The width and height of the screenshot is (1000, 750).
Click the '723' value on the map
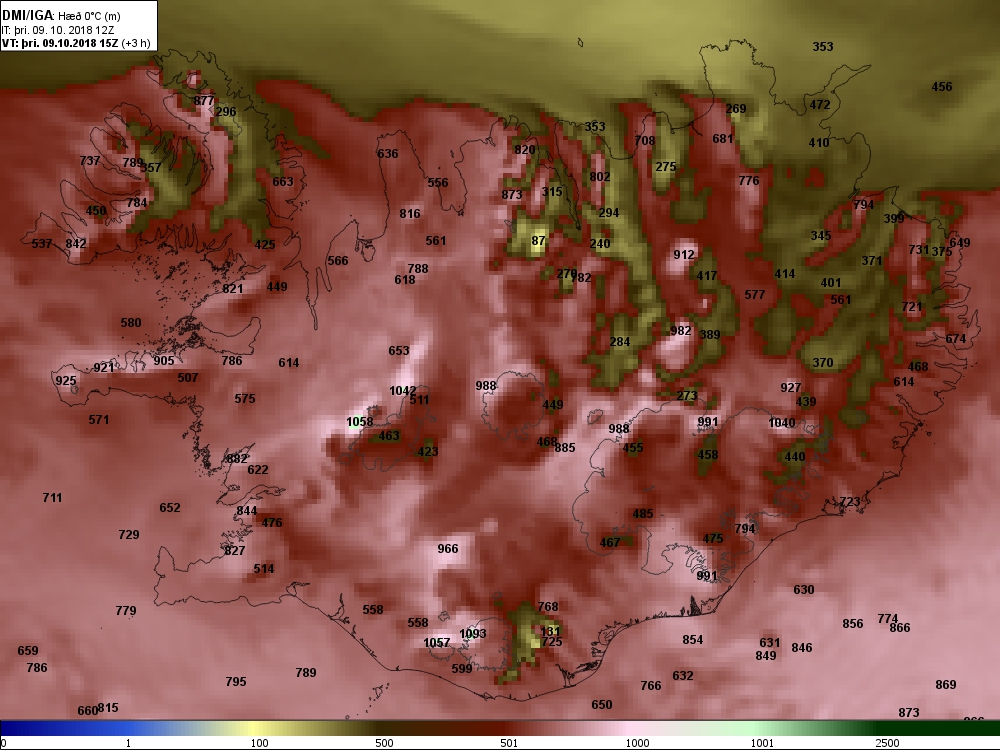849,502
